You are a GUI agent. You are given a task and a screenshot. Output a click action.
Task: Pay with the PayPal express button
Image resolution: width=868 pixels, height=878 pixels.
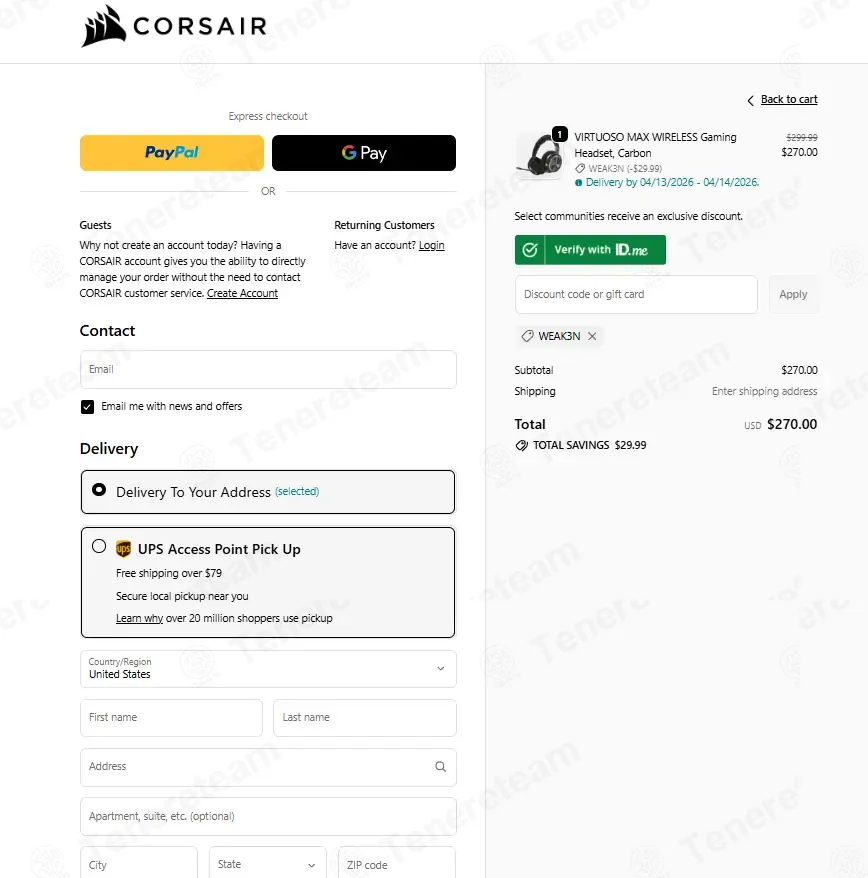(x=172, y=153)
